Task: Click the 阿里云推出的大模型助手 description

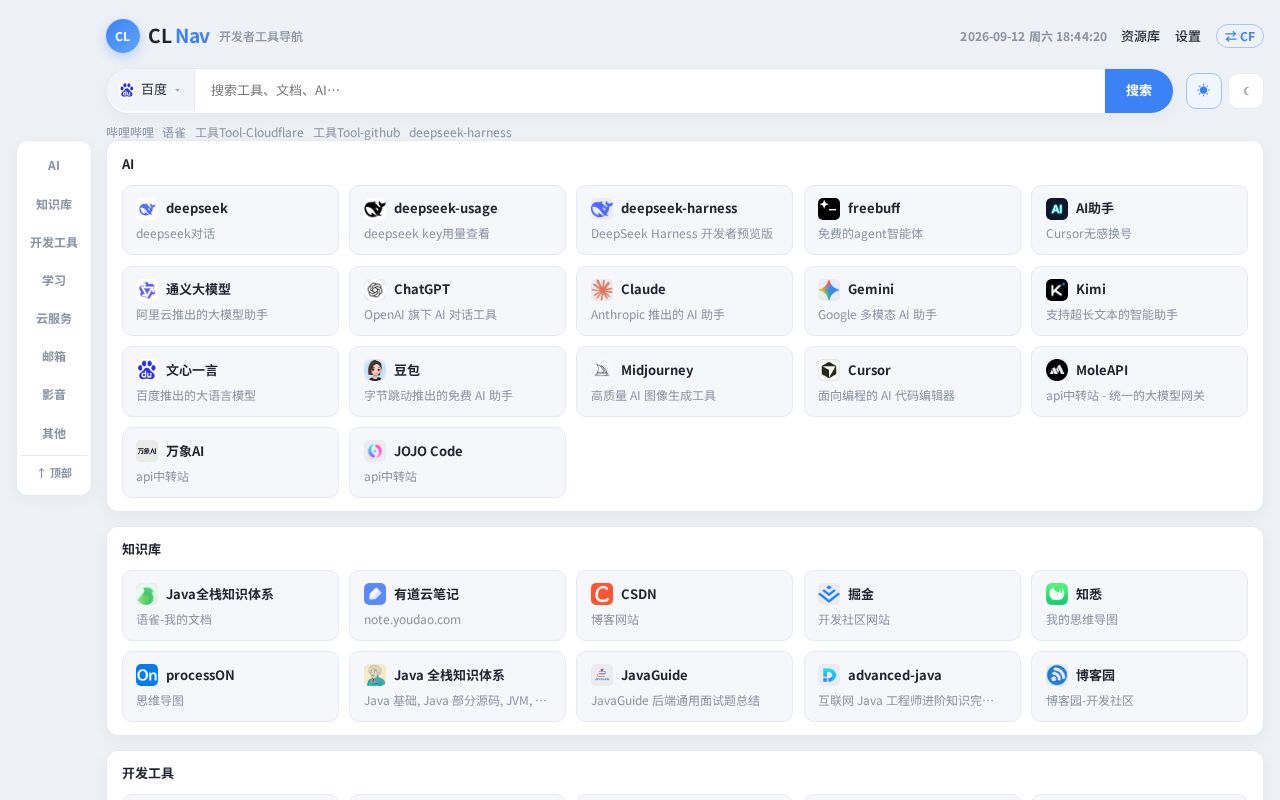Action: click(x=202, y=315)
